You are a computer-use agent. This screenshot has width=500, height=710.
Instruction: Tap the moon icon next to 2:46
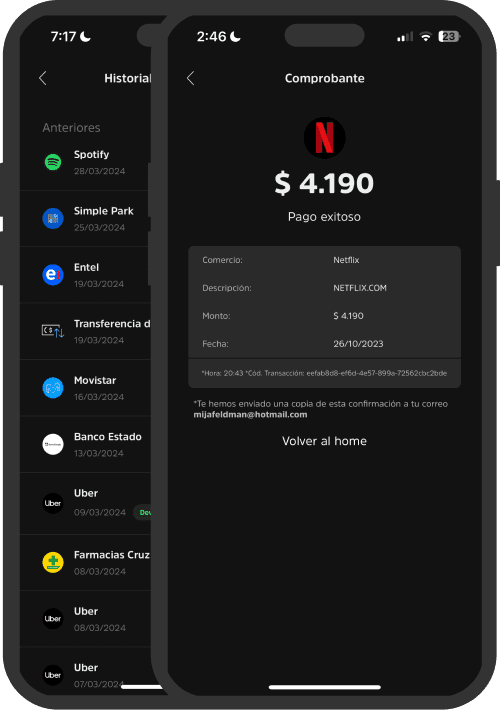pos(236,37)
